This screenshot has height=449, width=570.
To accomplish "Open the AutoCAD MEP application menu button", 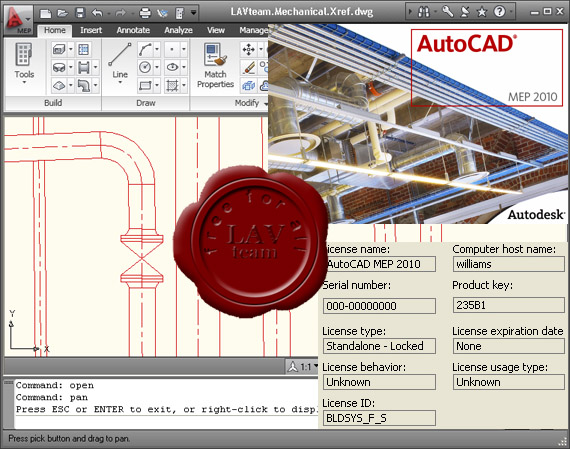I will tap(18, 20).
